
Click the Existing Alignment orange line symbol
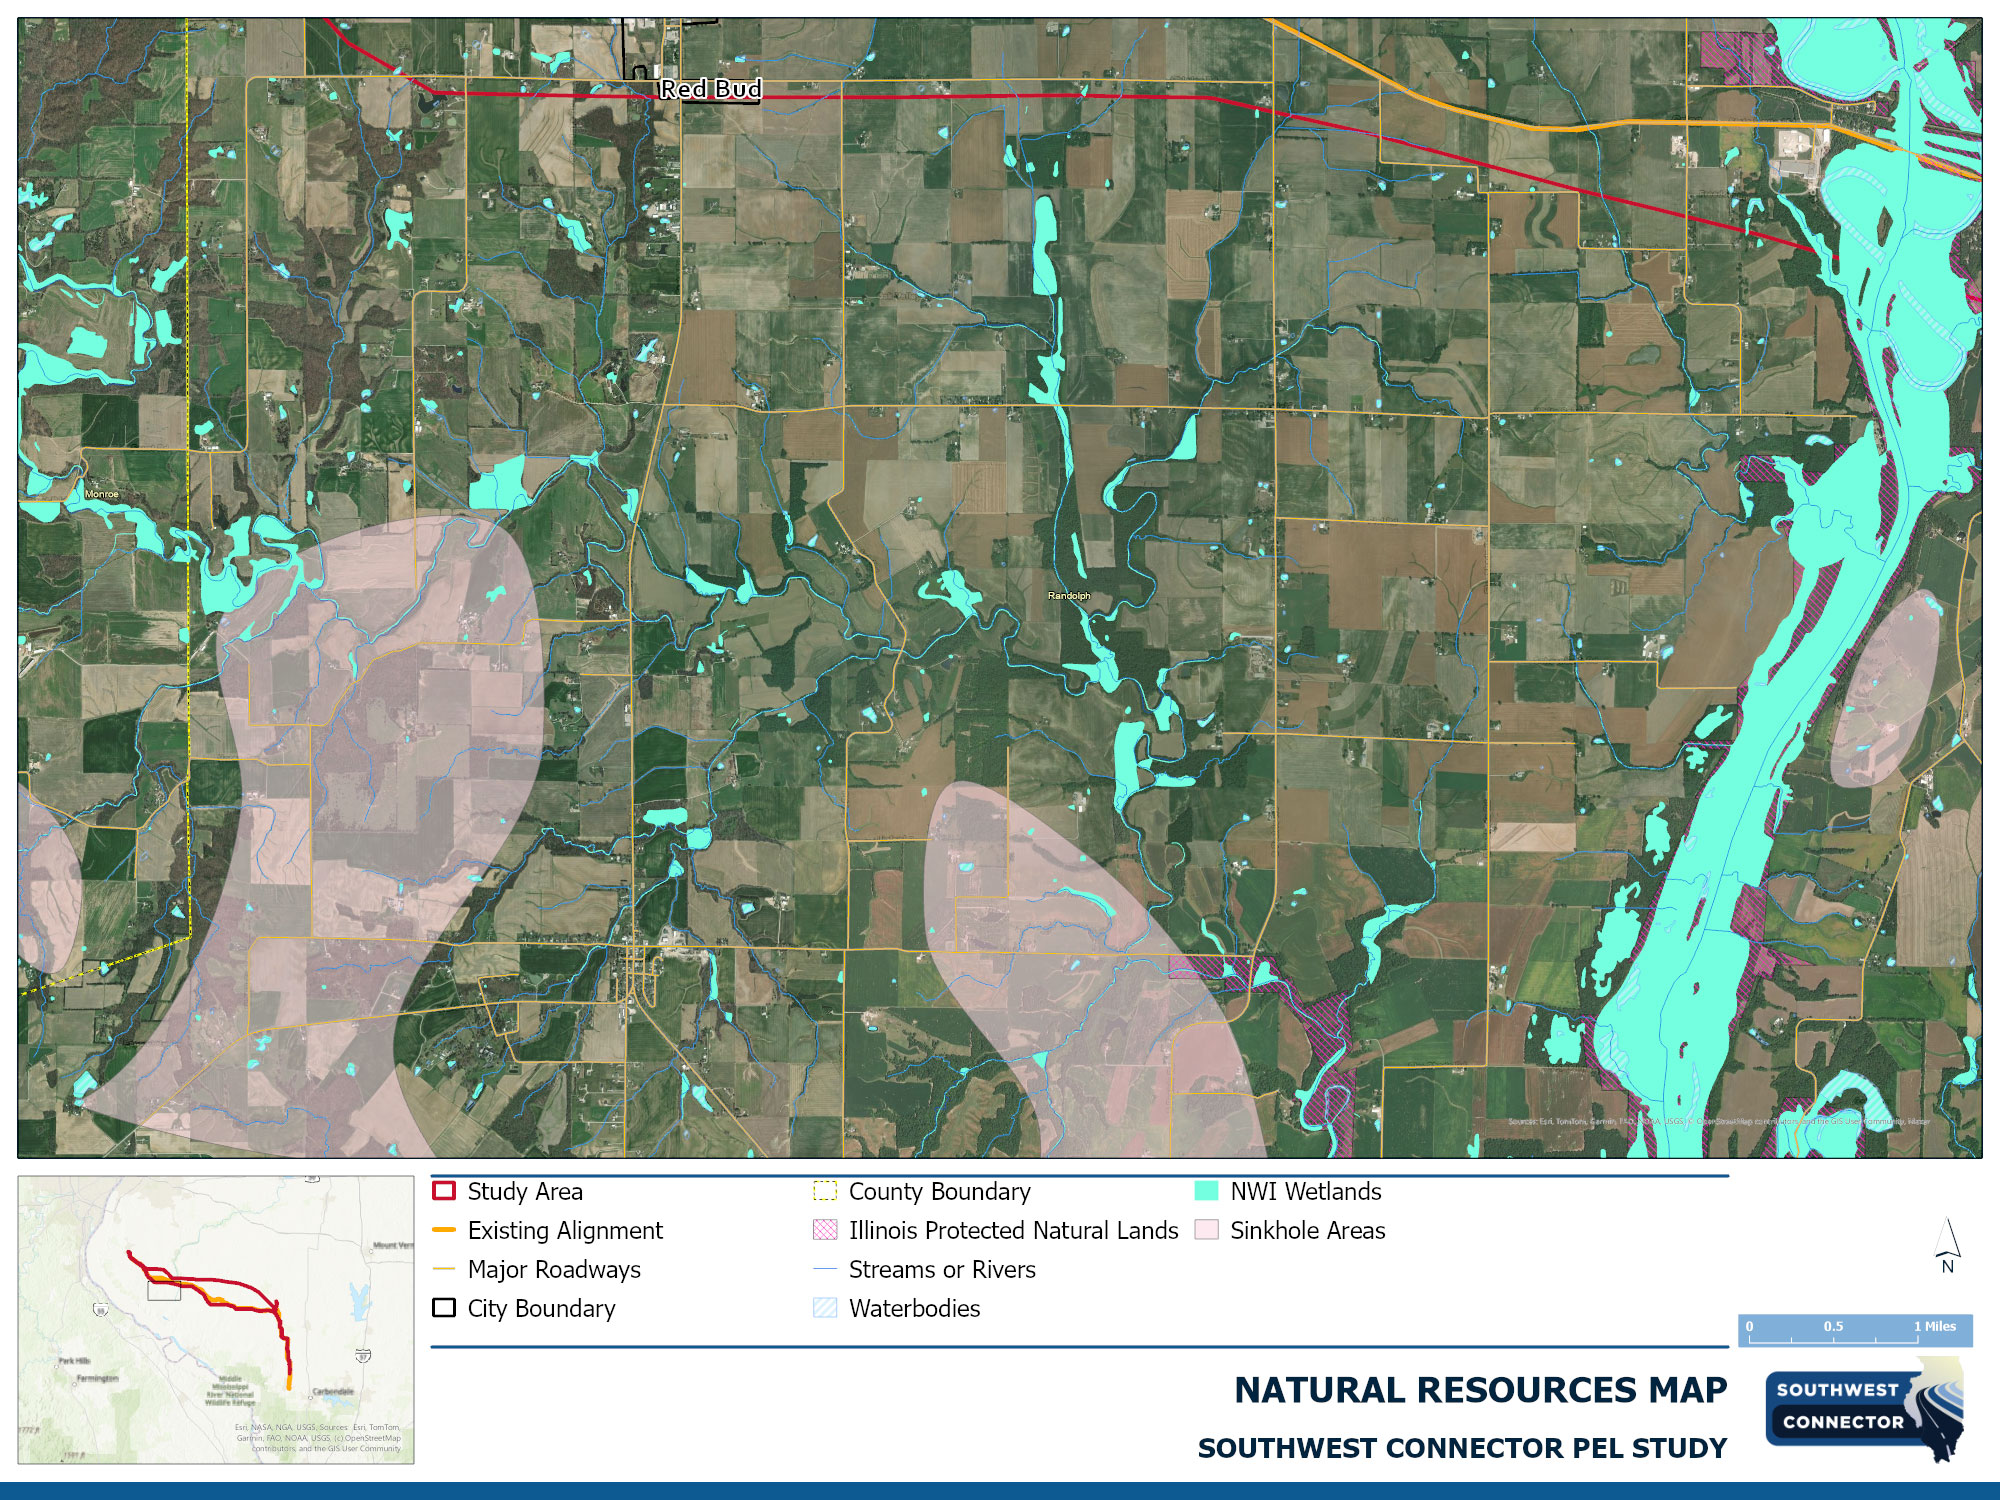click(444, 1230)
